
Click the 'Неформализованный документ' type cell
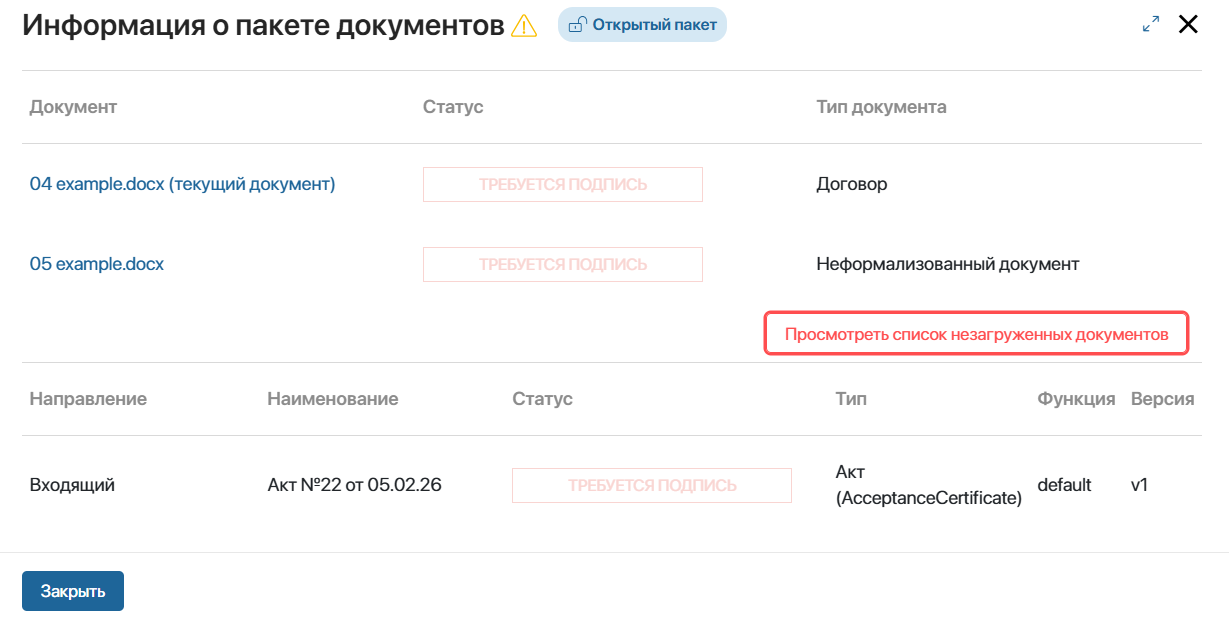pos(947,264)
